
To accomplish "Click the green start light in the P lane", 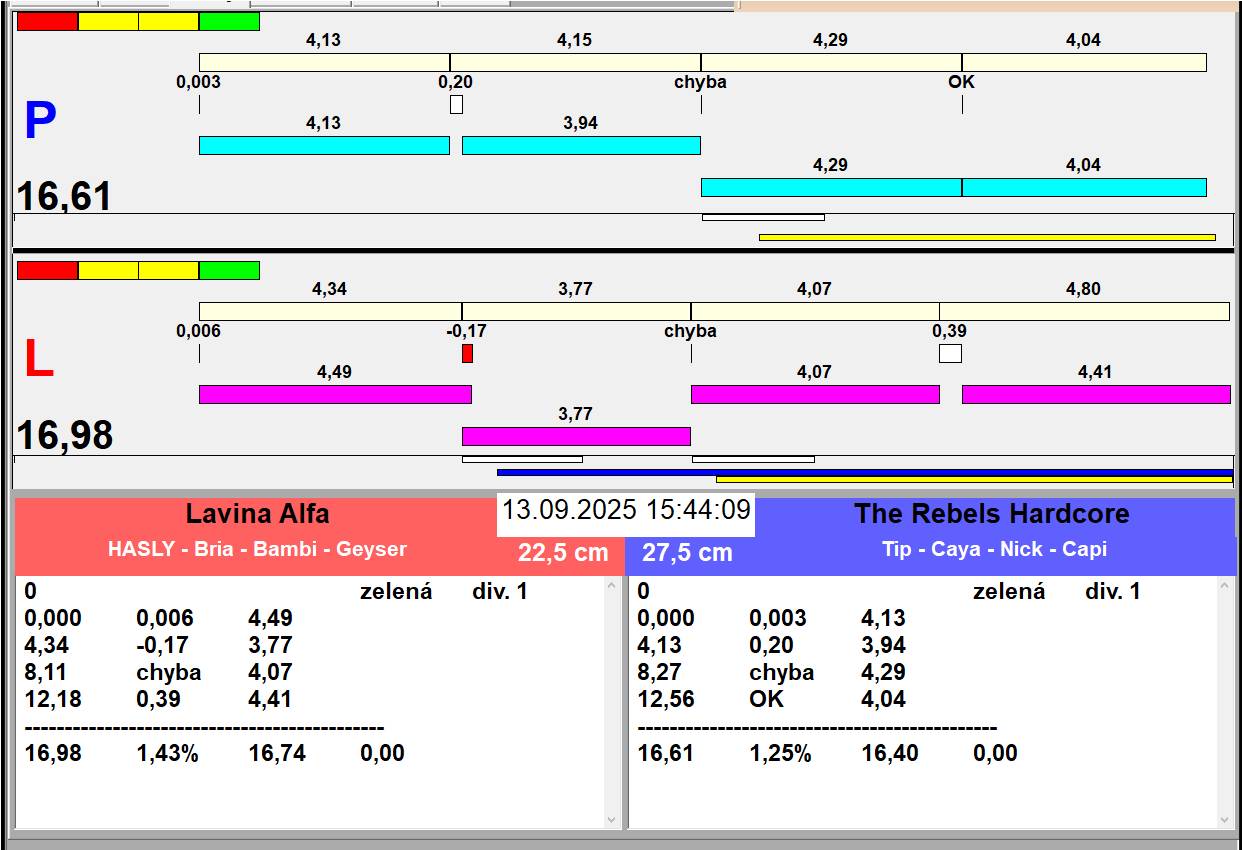I will (229, 21).
